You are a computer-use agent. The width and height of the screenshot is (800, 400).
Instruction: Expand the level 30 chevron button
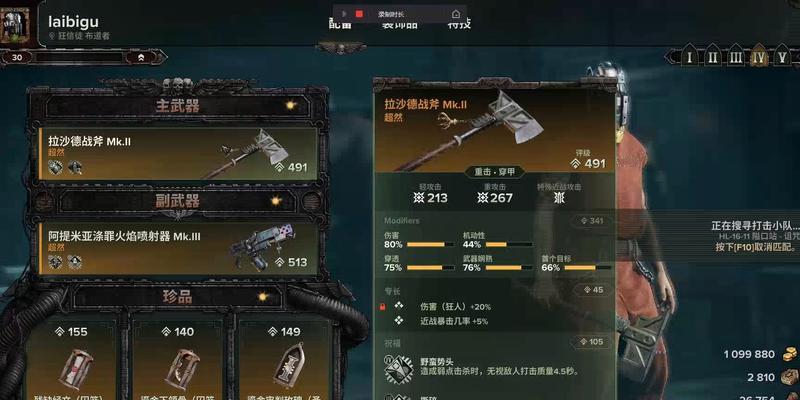tap(141, 58)
